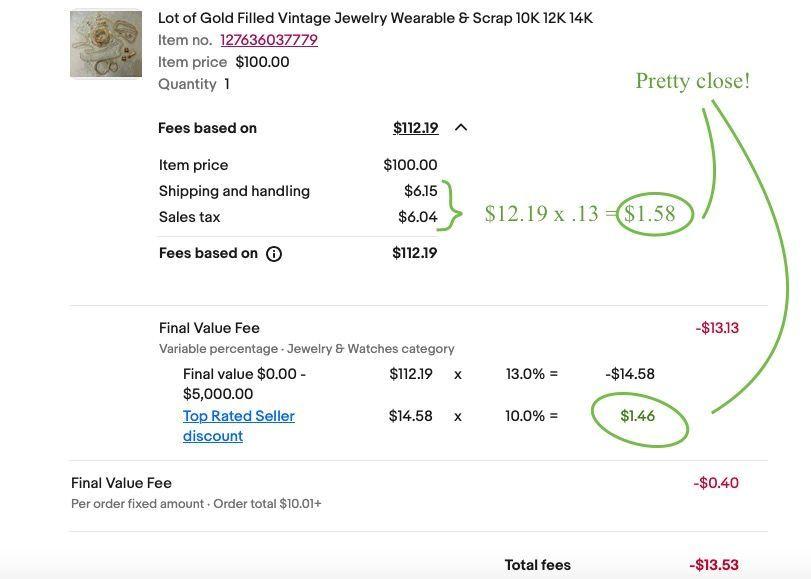Collapse the Fees based on chevron

click(461, 127)
